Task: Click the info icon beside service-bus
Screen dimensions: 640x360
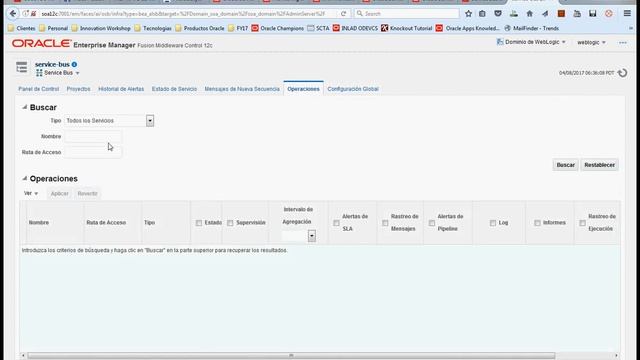Action: pyautogui.click(x=74, y=64)
